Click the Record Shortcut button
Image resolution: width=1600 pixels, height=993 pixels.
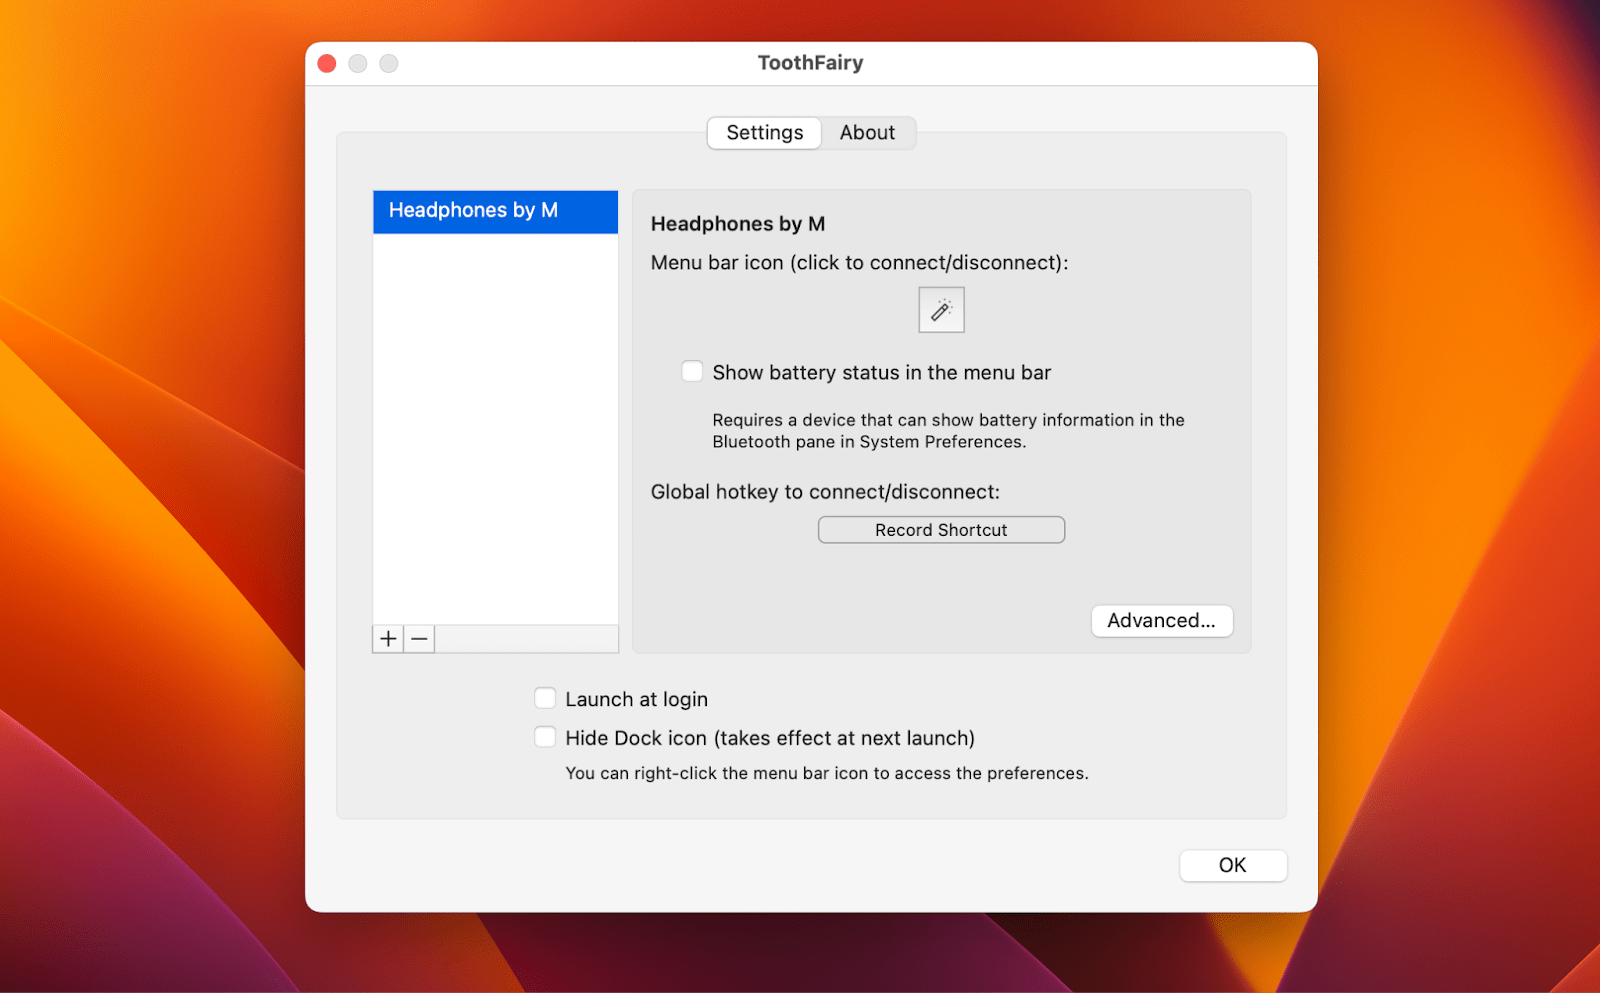tap(940, 529)
